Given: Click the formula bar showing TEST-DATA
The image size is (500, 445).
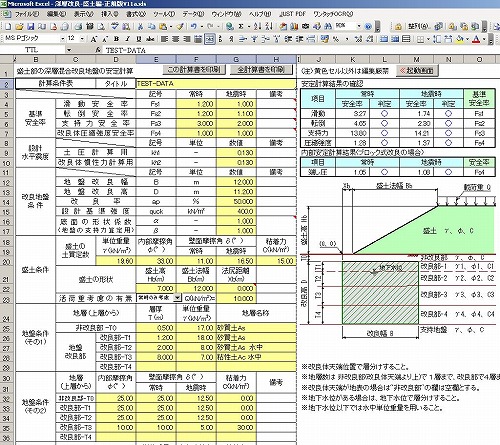Looking at the screenshot, I should point(300,50).
